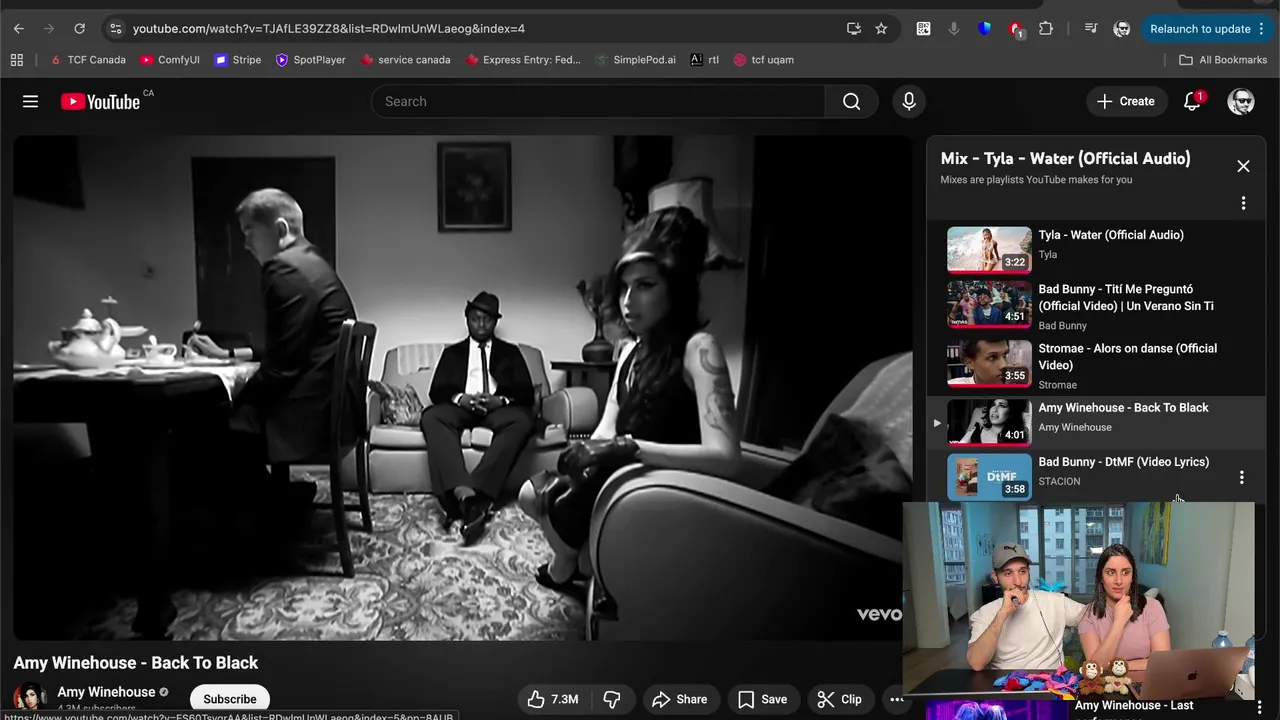1280x720 pixels.
Task: Play Bad Bunny - DtMF thumbnail
Action: tap(989, 476)
